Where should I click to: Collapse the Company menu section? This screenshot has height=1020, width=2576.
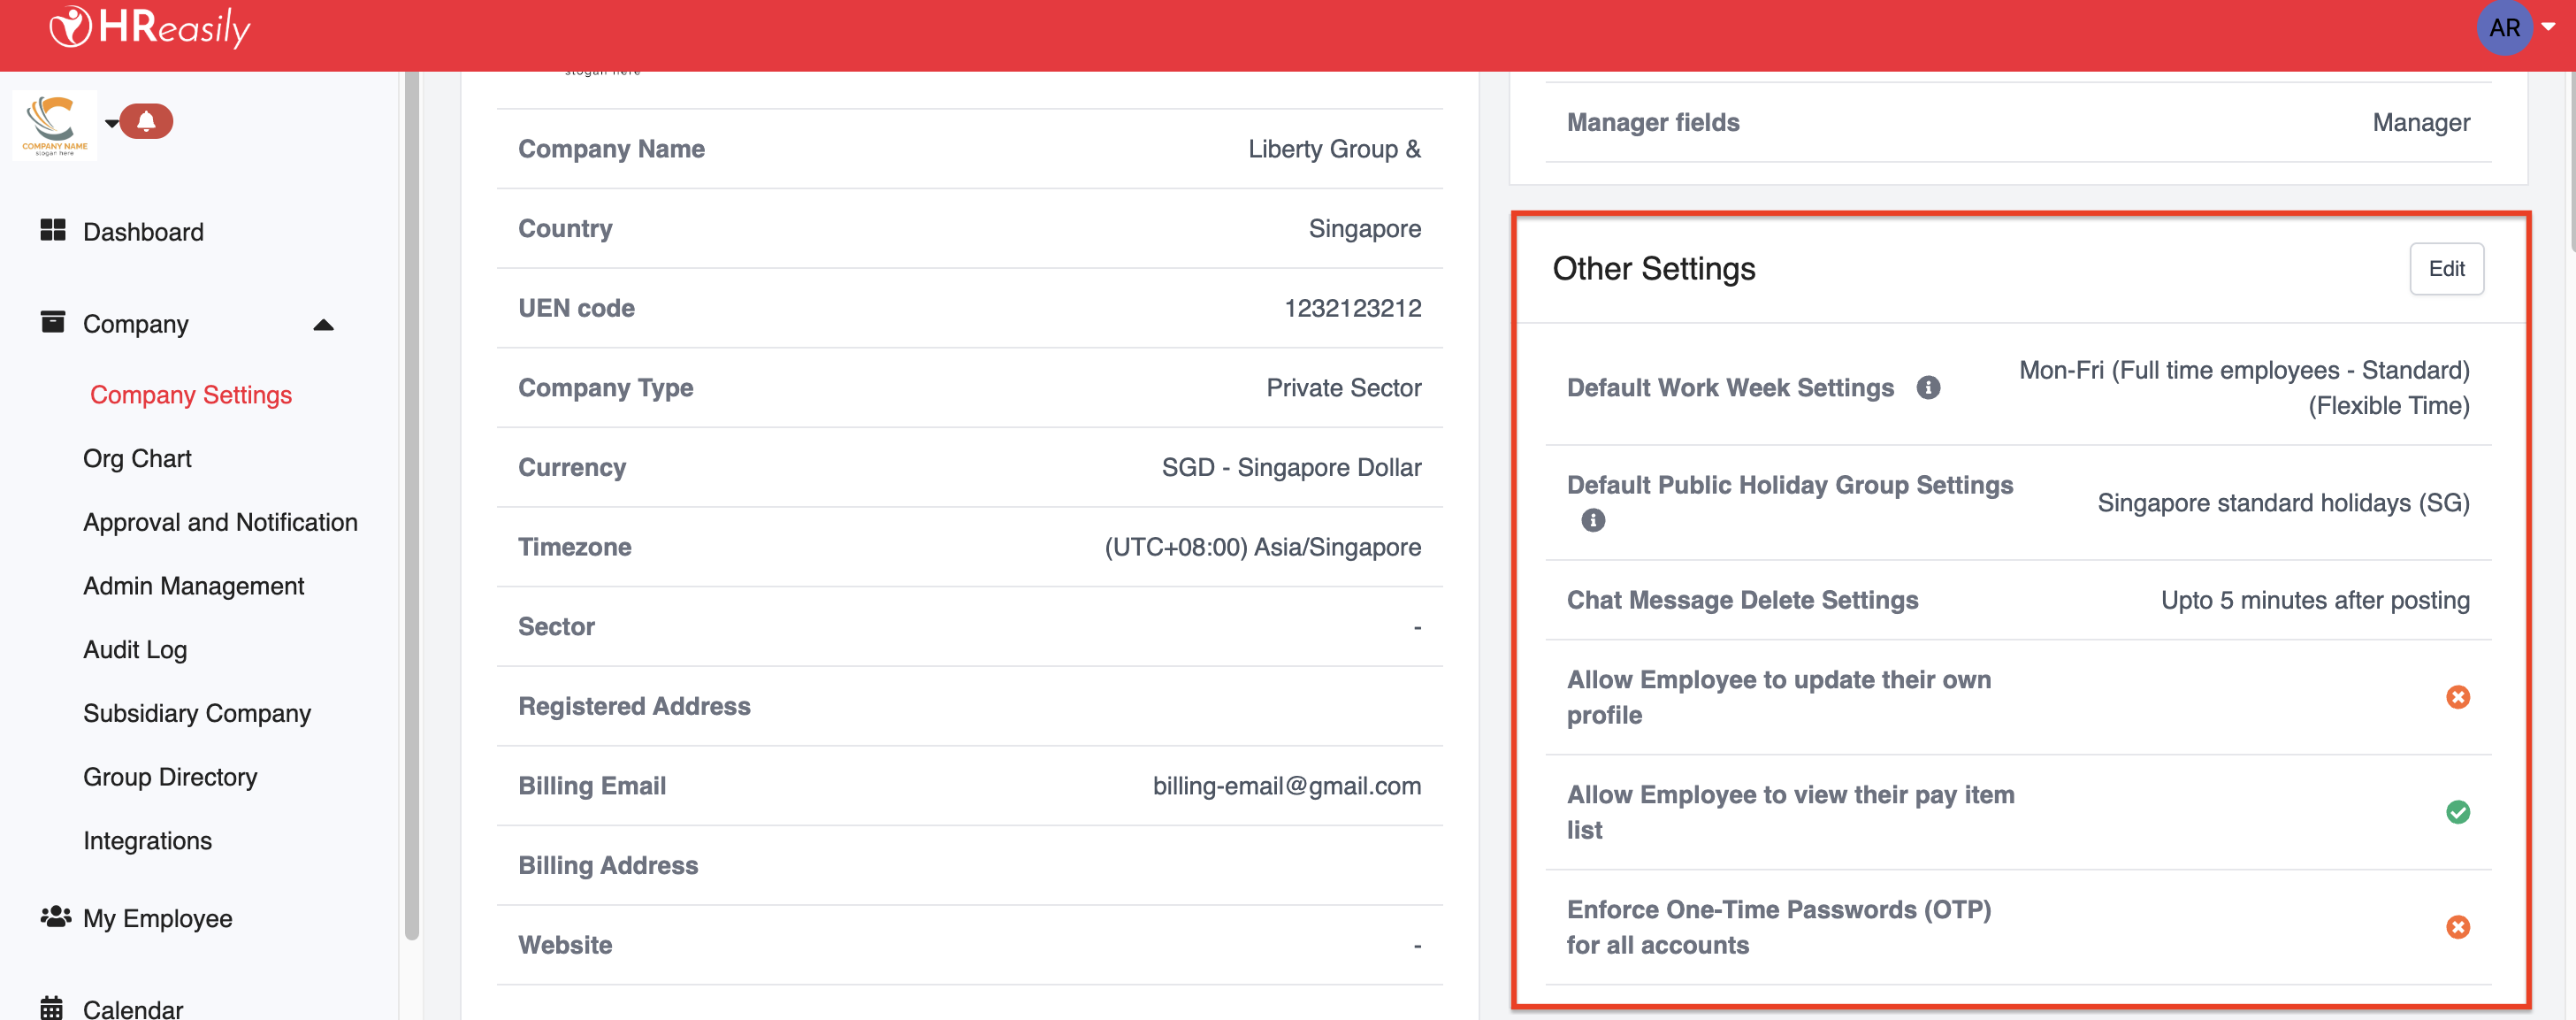point(323,325)
